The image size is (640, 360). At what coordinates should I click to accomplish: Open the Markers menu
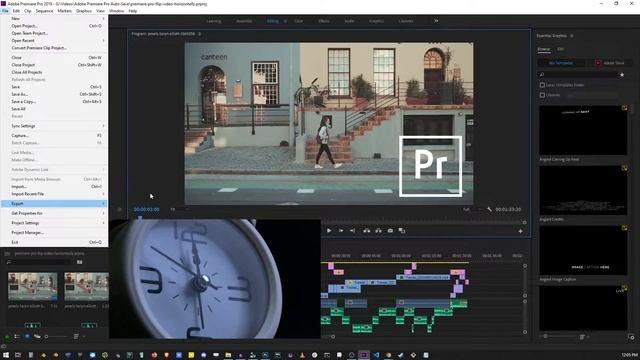[x=64, y=11]
